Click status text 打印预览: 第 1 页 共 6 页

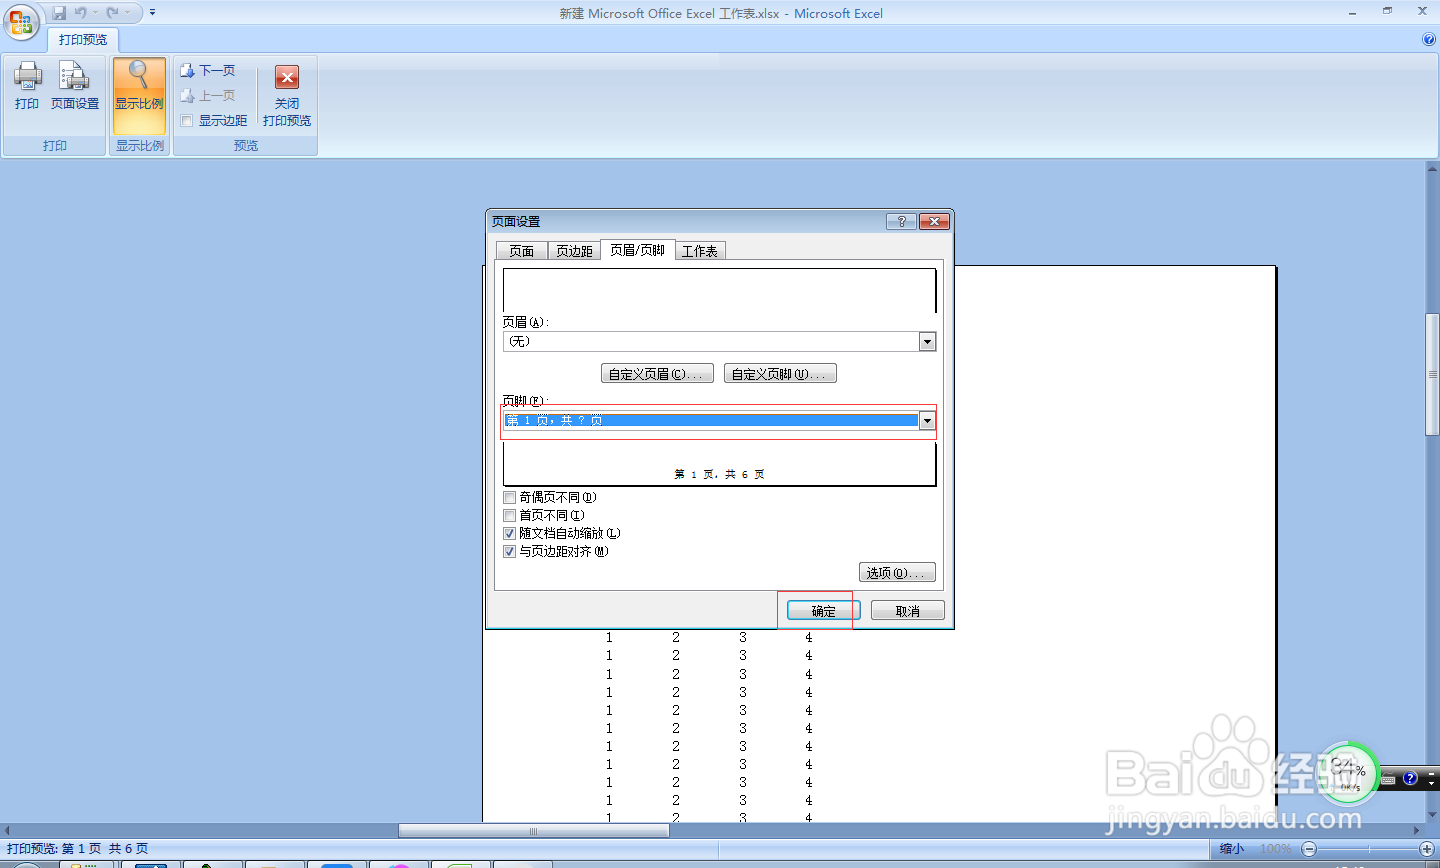[77, 849]
